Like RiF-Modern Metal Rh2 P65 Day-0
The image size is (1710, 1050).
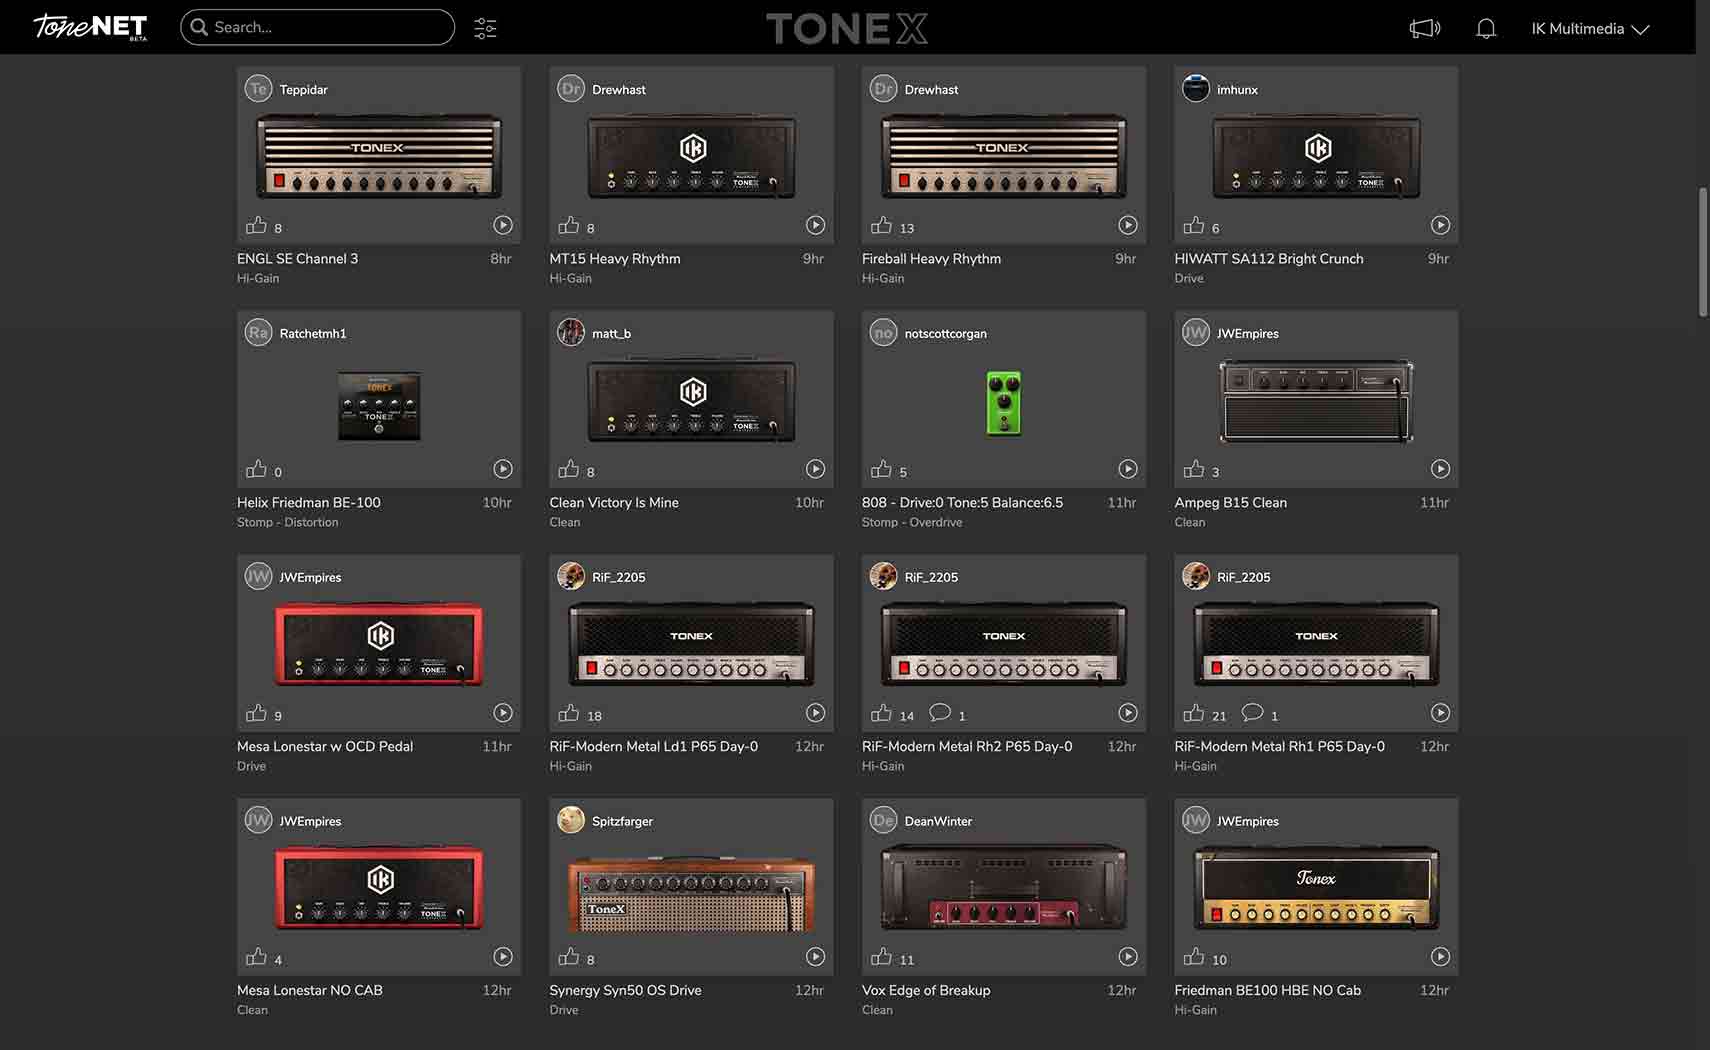(881, 713)
